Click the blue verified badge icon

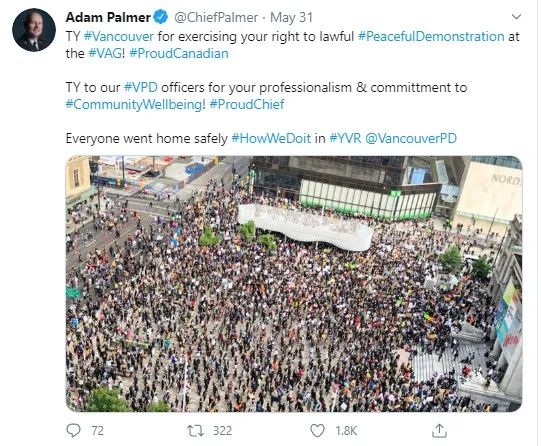pos(160,17)
